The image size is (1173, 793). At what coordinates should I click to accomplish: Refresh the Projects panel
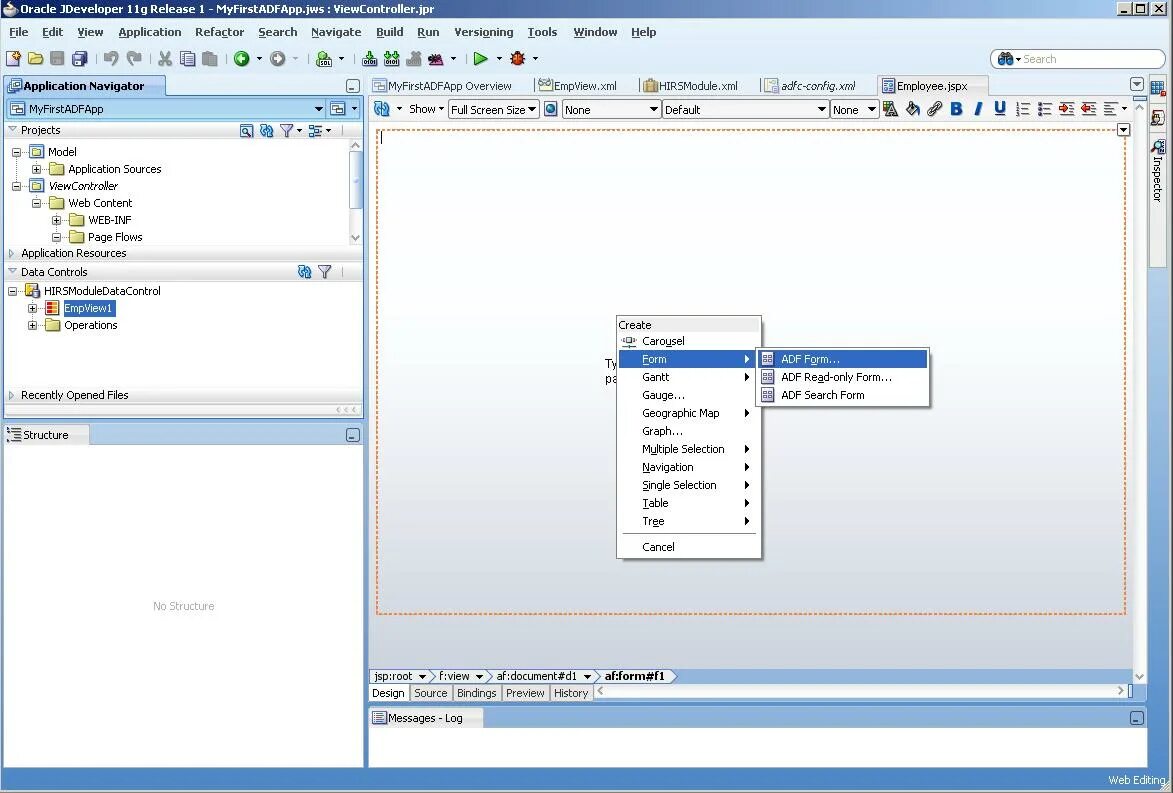coord(266,130)
